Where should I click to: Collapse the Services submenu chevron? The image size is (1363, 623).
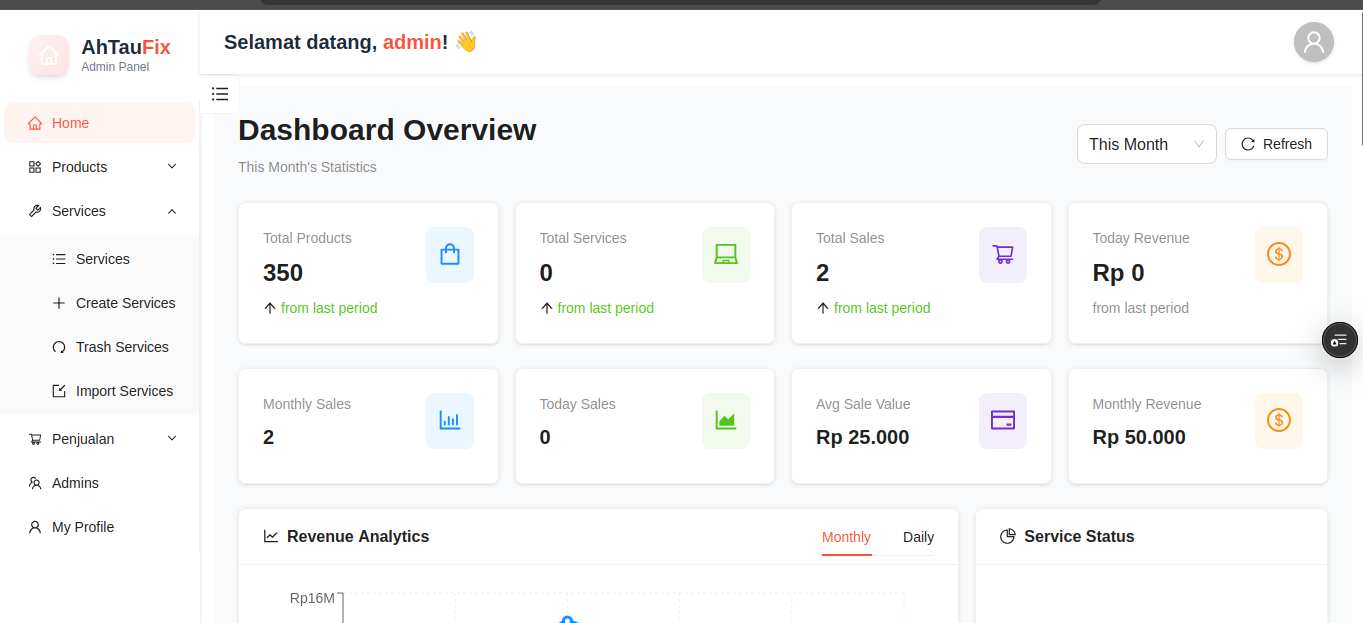tap(172, 211)
